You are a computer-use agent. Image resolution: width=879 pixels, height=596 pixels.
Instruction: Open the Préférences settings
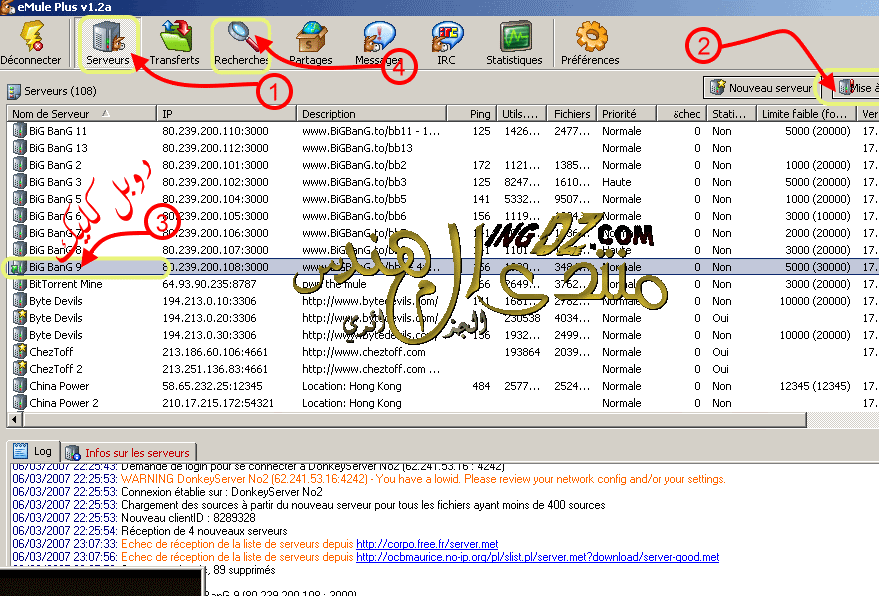coord(590,43)
